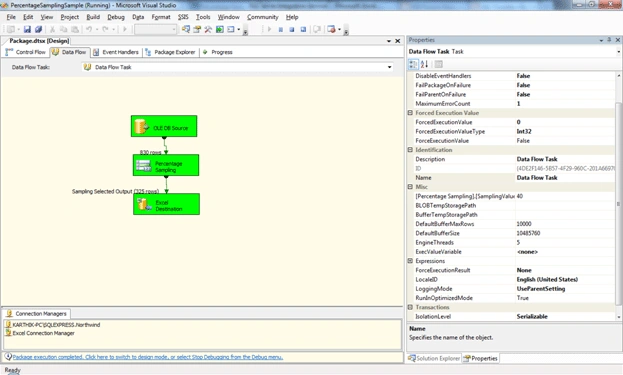Image resolution: width=623 pixels, height=375 pixels.
Task: Stop debugging with the stop icon
Action: click(292, 29)
